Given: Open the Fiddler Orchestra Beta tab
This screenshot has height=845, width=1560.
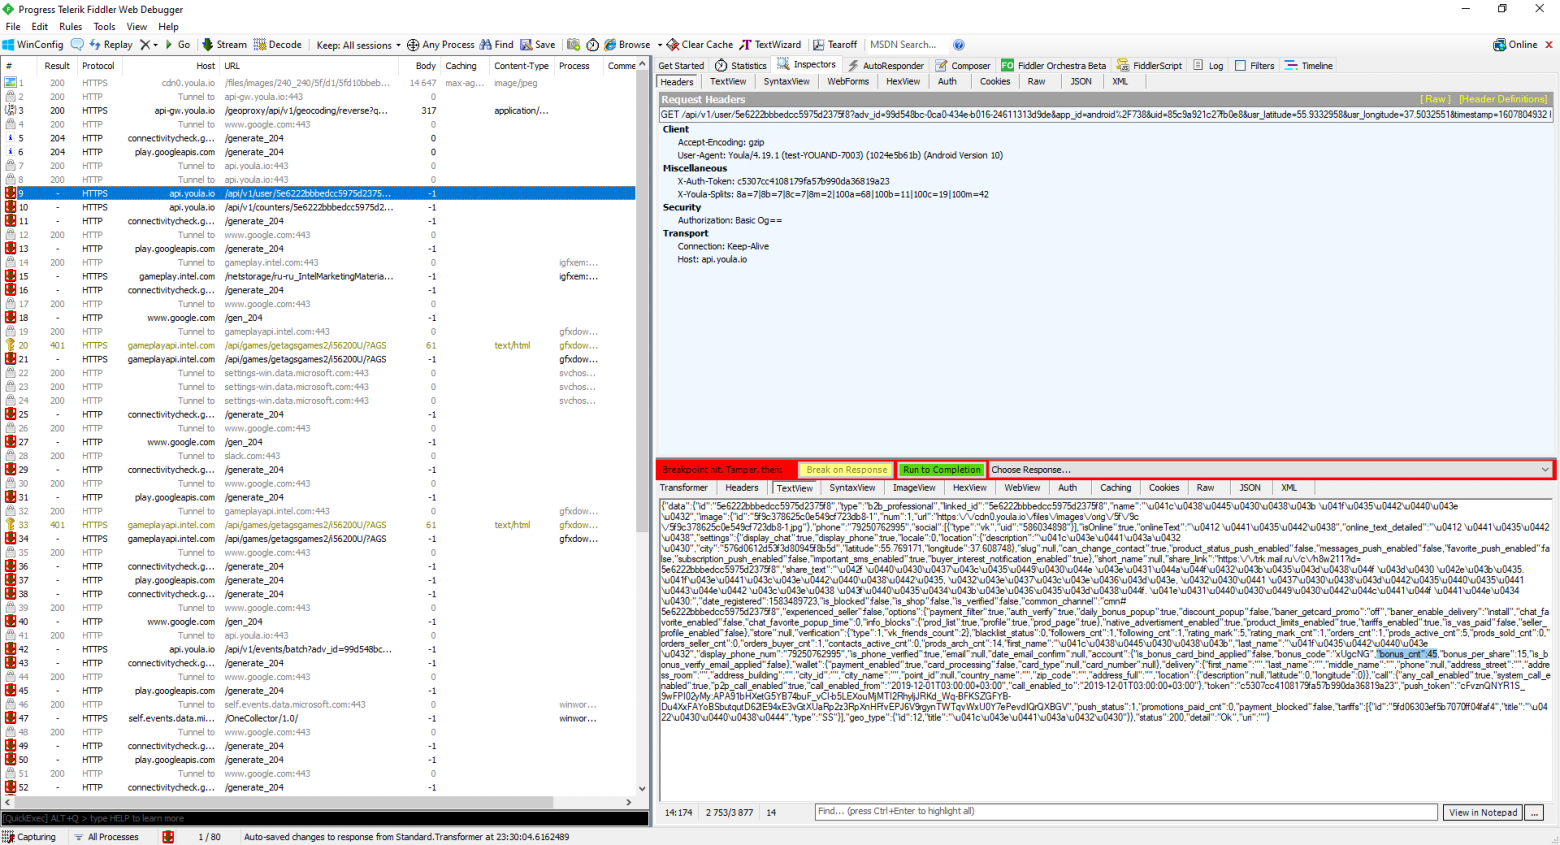Looking at the screenshot, I should pos(1054,66).
